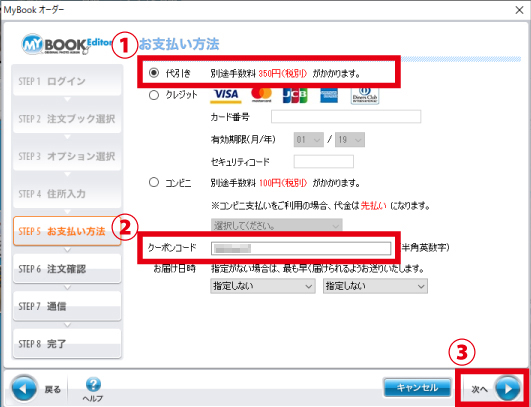Click the お支払い方法 page heading
The height and width of the screenshot is (407, 531).
point(179,44)
